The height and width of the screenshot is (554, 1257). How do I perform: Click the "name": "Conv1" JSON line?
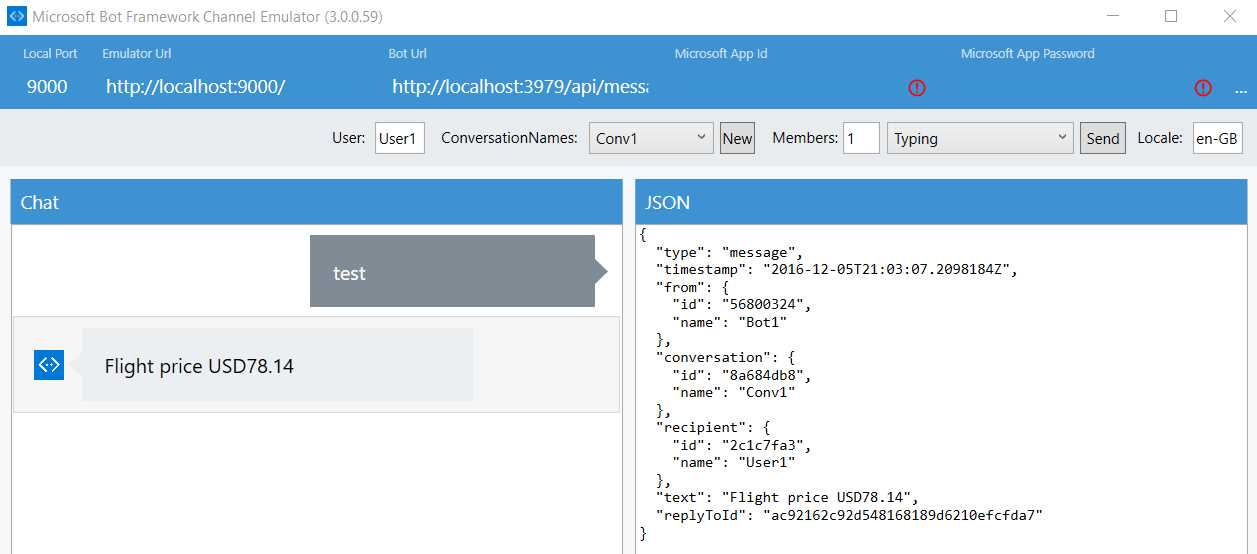[x=733, y=392]
